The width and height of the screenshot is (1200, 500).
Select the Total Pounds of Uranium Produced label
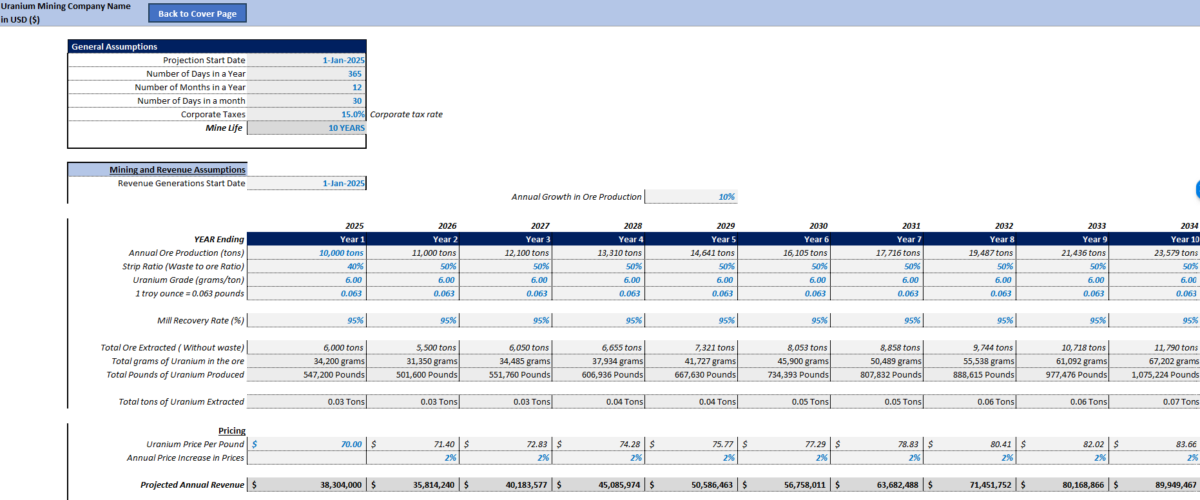[x=173, y=374]
